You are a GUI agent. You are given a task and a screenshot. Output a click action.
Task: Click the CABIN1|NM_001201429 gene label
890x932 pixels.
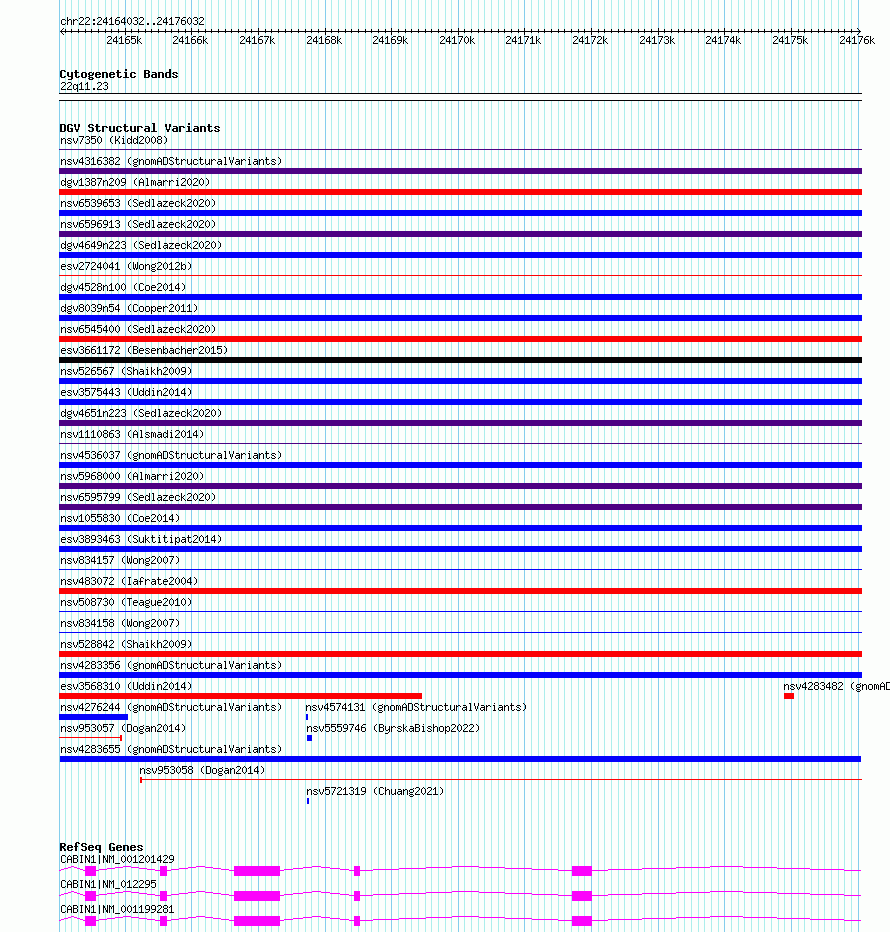pyautogui.click(x=117, y=859)
